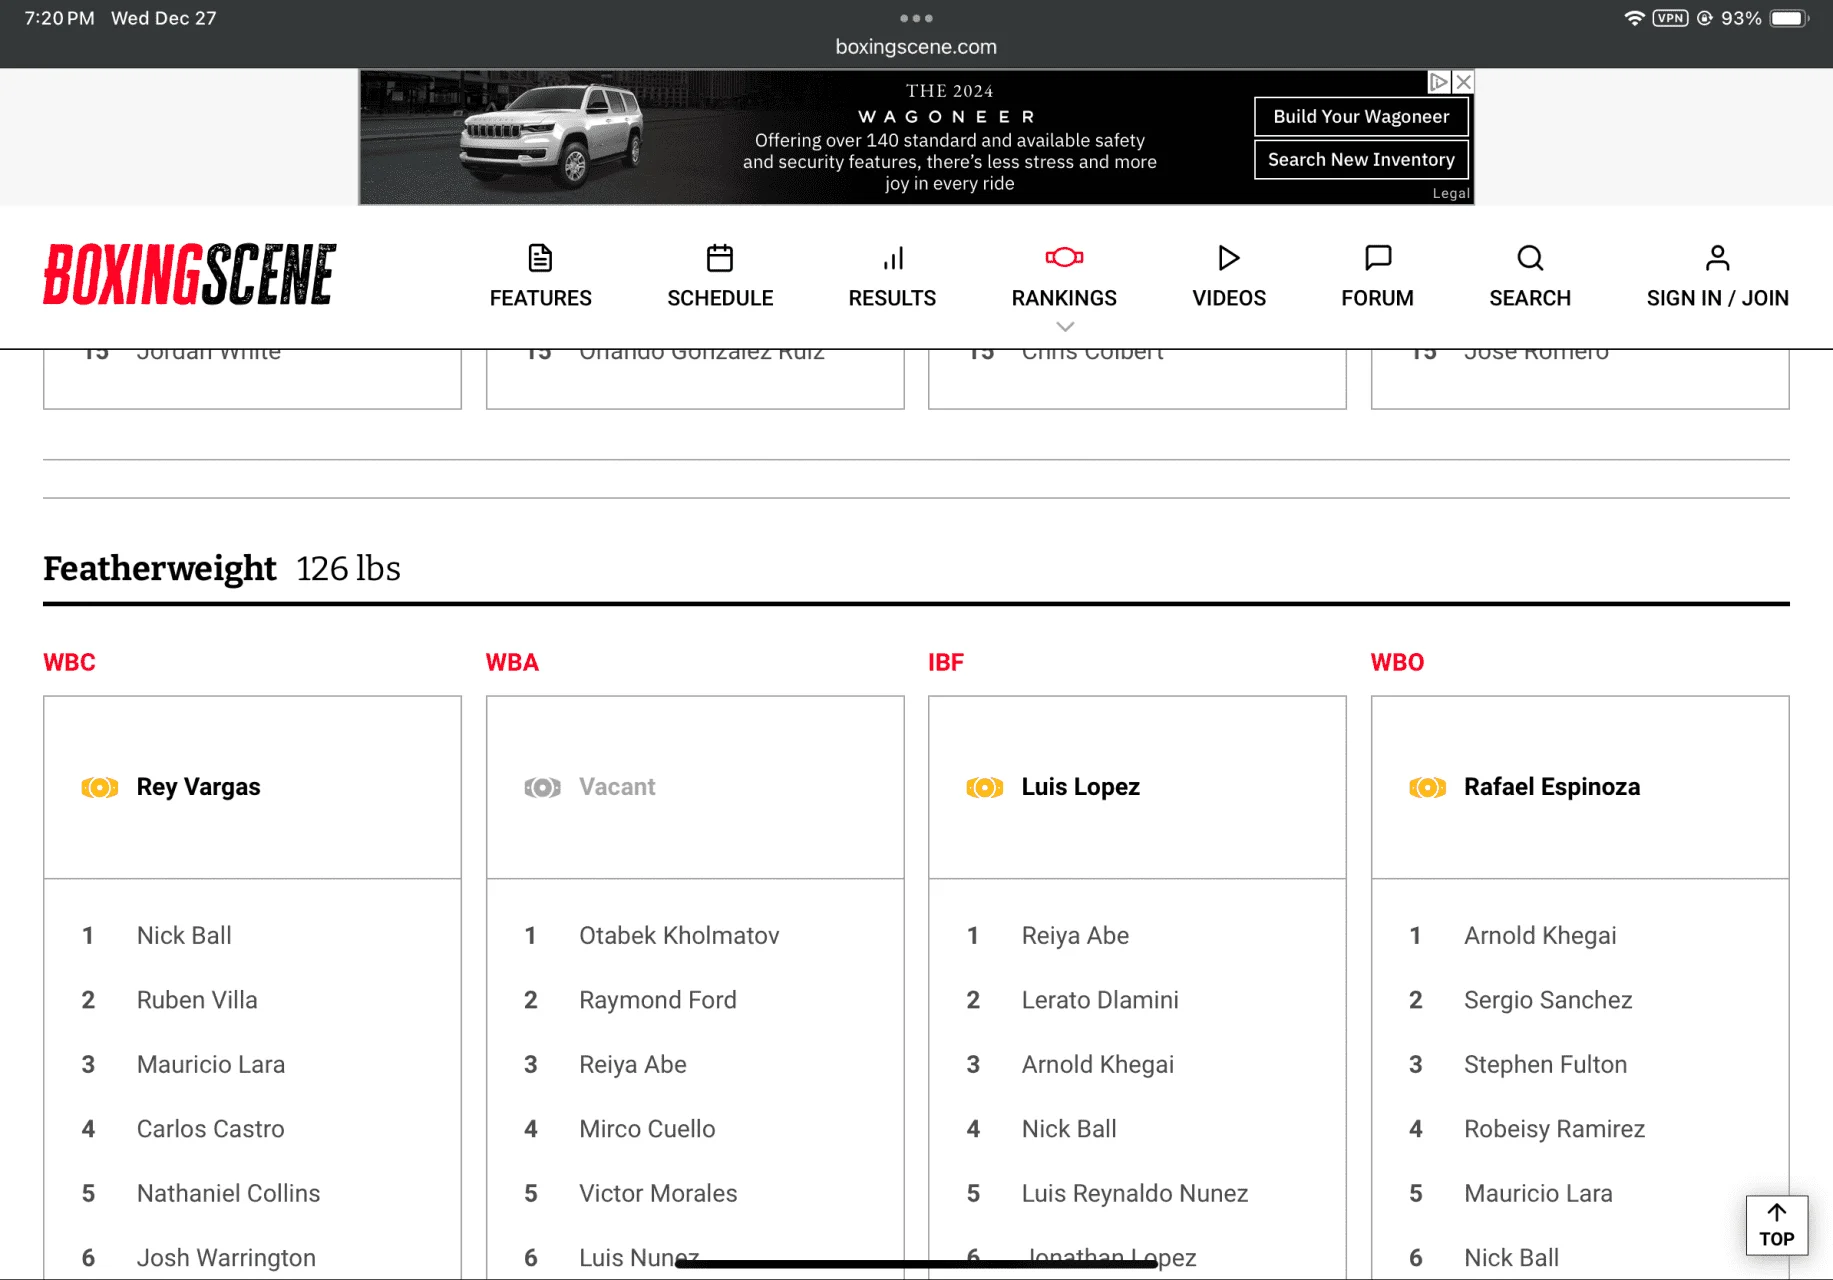Click the Search New Inventory button
Viewport: 1833px width, 1280px height.
1361,160
